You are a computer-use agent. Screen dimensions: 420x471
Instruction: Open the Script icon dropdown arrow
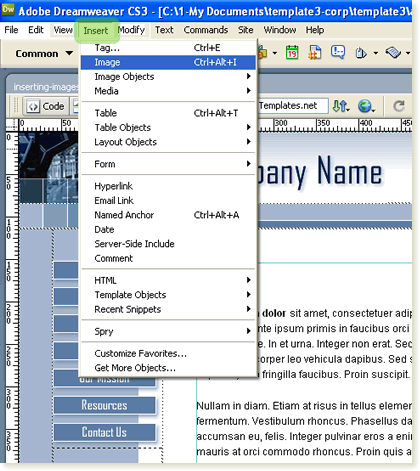pyautogui.click(x=408, y=53)
